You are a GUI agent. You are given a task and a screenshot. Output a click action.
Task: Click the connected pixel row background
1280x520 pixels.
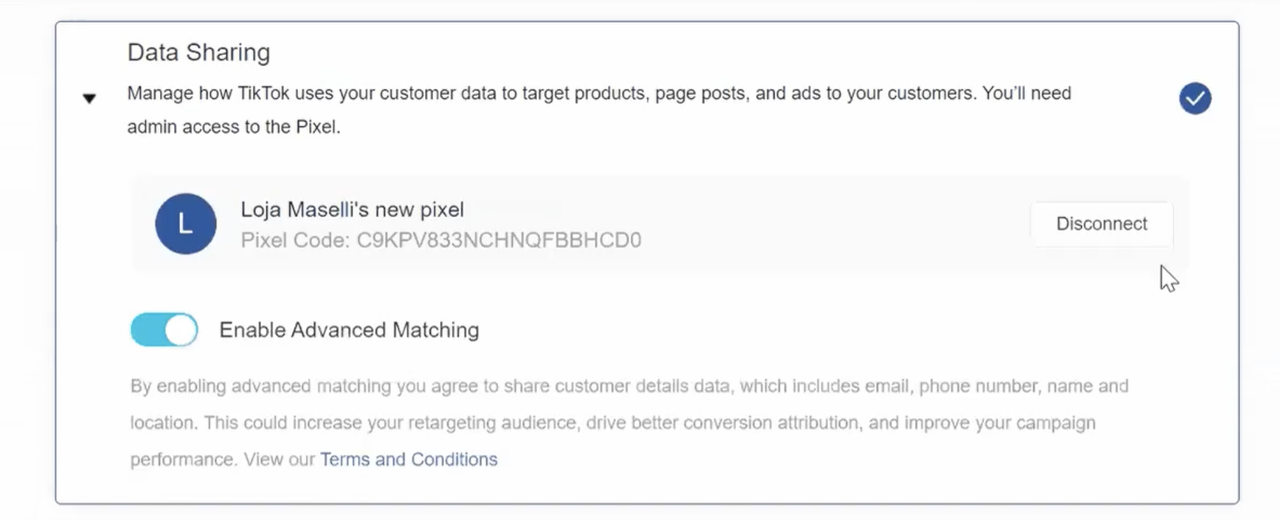tap(660, 224)
